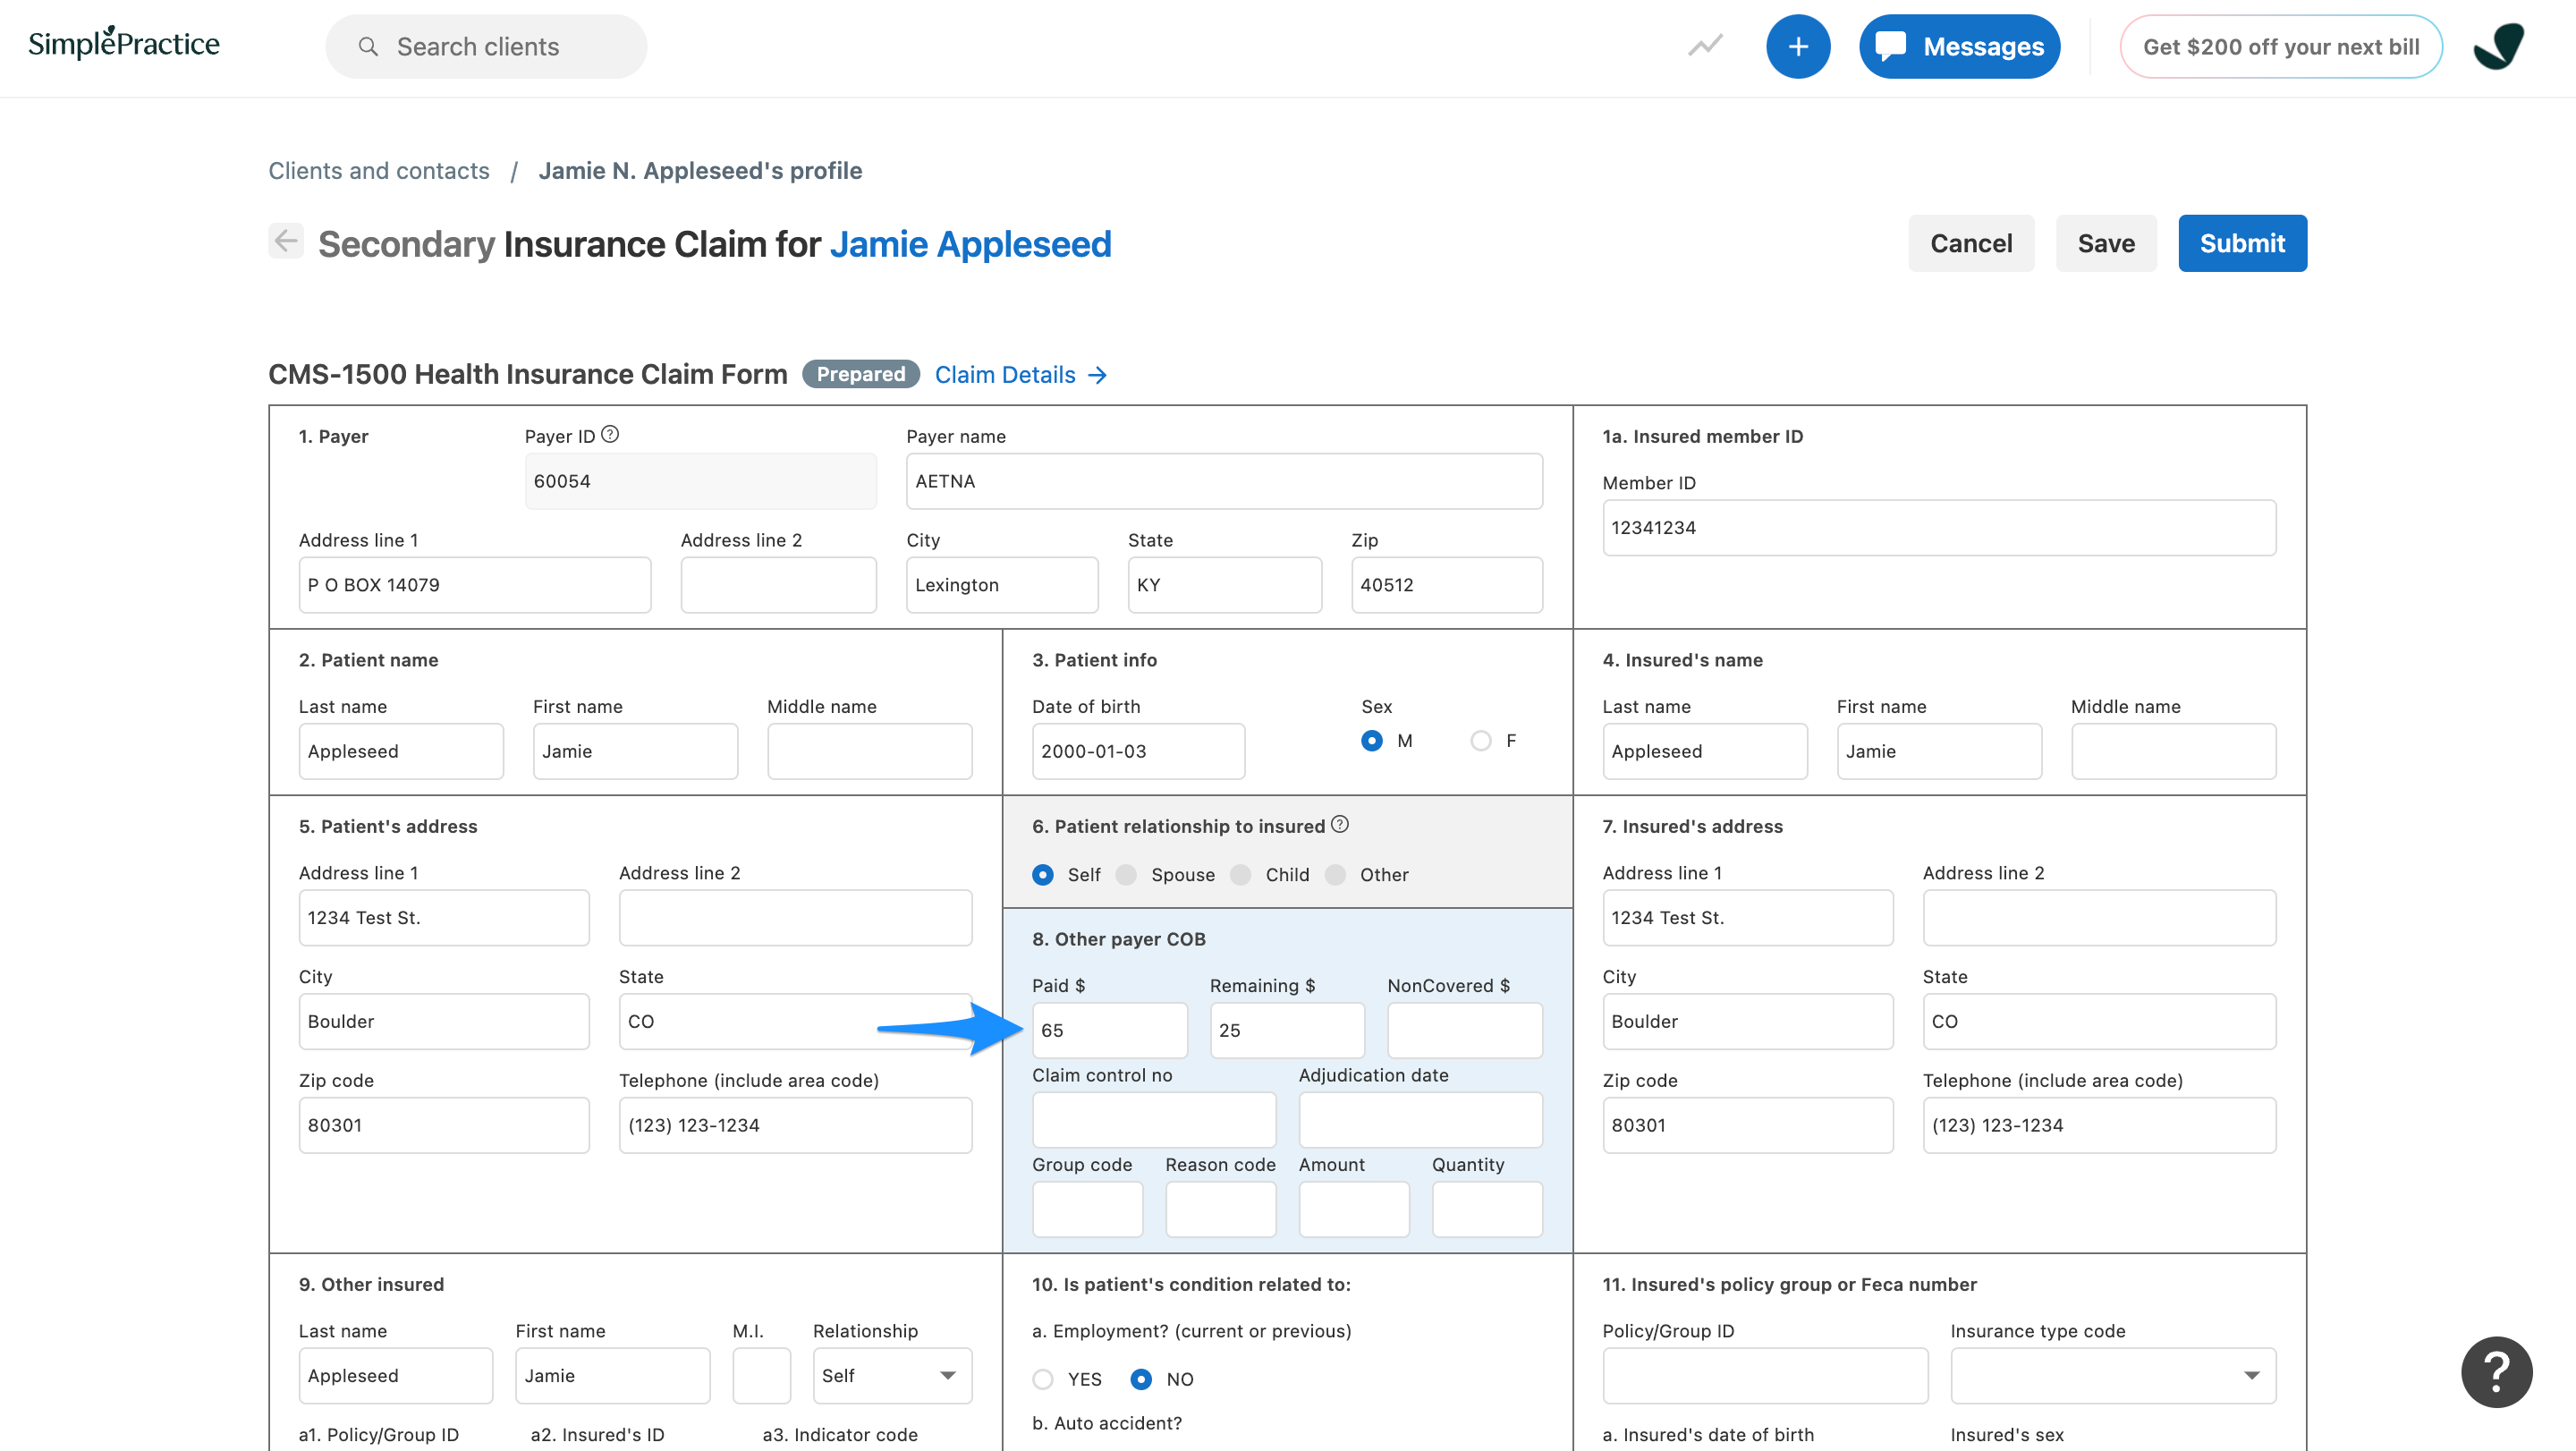This screenshot has width=2576, height=1451.
Task: Click the payer Address line 2 field
Action: (x=778, y=585)
